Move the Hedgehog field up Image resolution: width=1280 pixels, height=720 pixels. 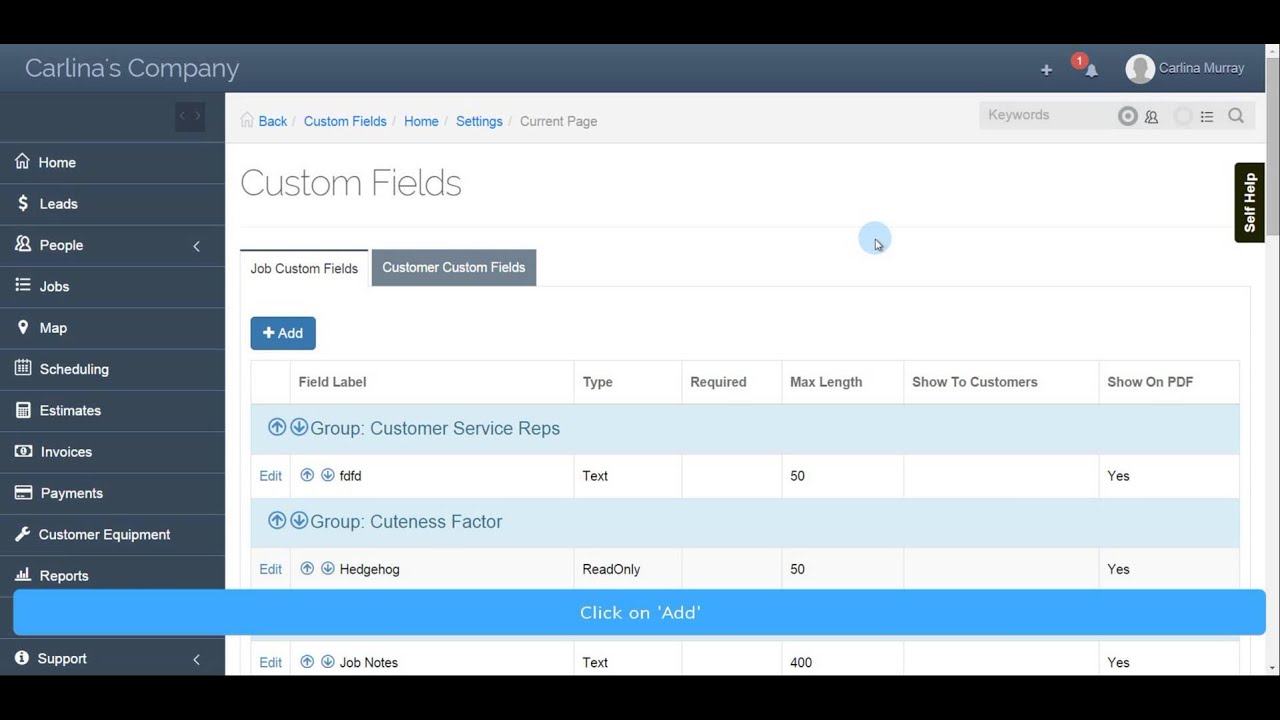pos(307,568)
